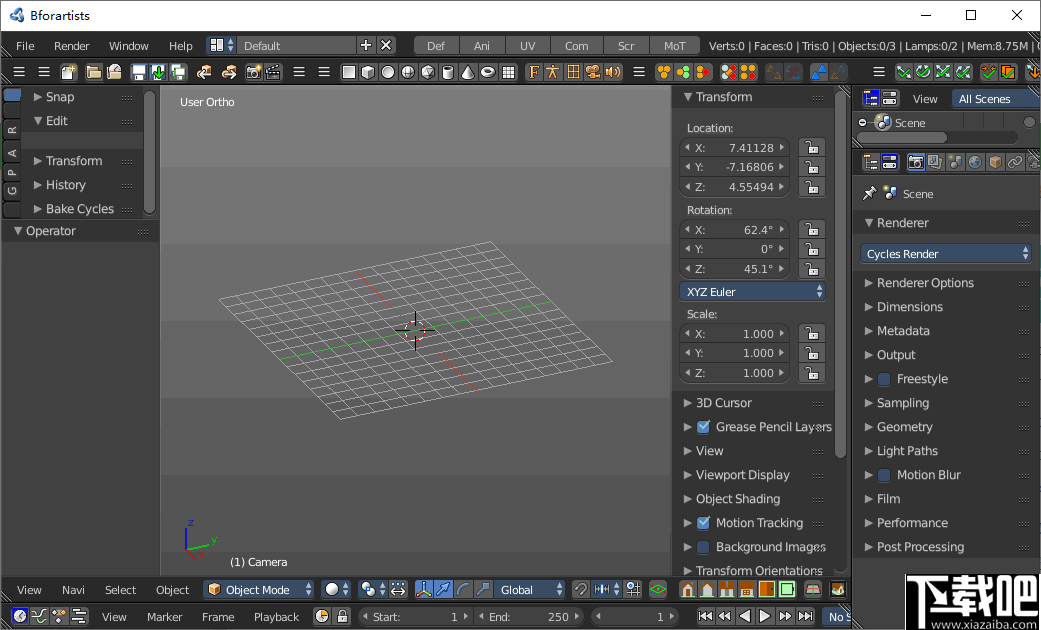Open the Render properties tab with camera icon

coord(916,161)
